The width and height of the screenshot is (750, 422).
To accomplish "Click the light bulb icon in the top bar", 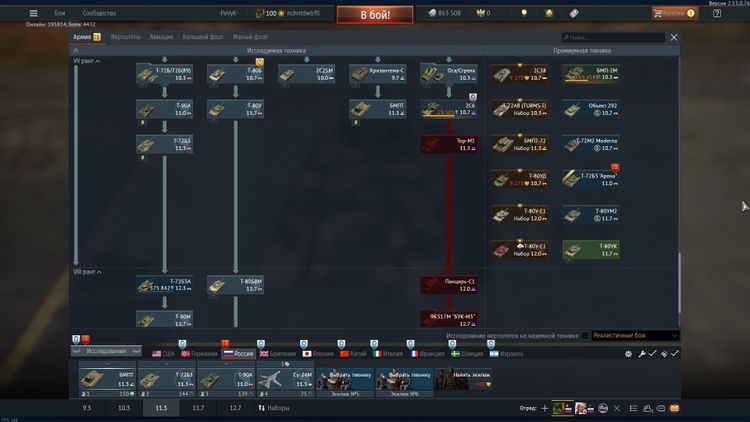I will (523, 14).
